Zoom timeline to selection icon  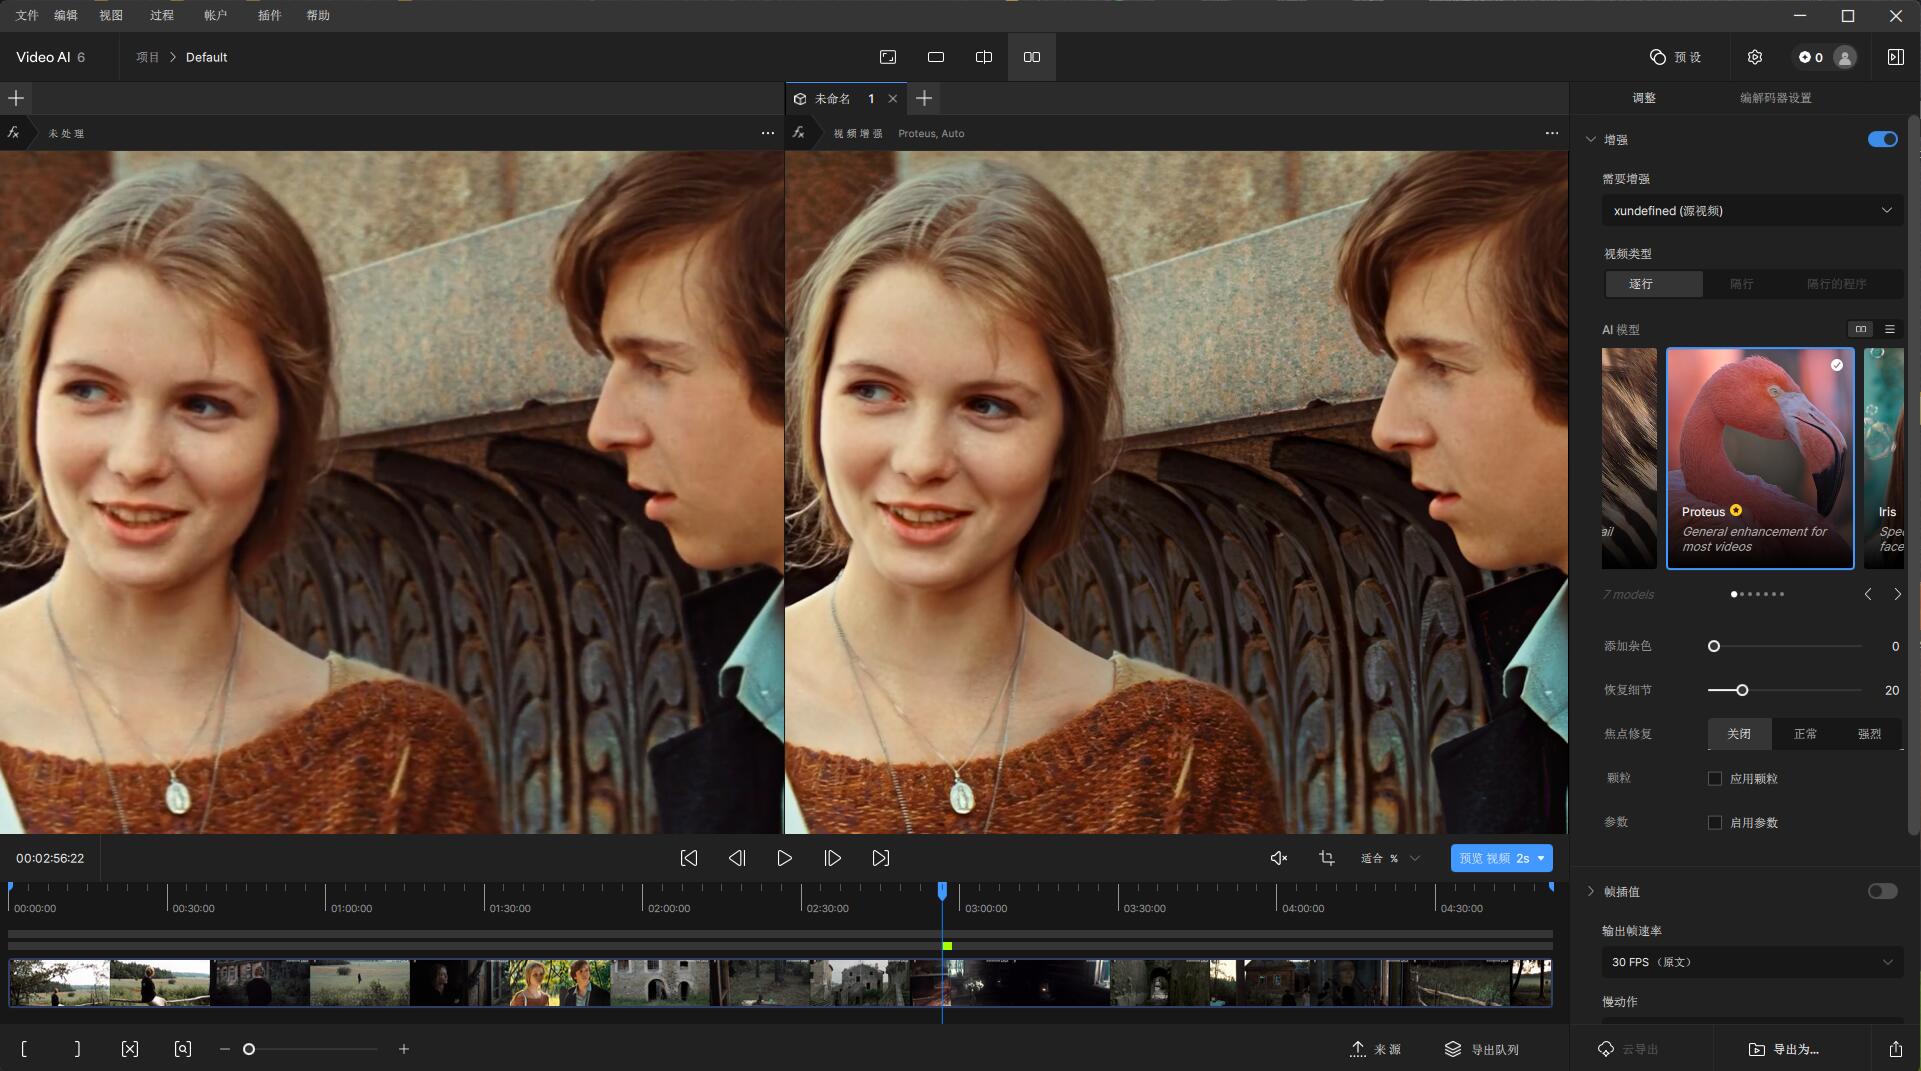(183, 1049)
